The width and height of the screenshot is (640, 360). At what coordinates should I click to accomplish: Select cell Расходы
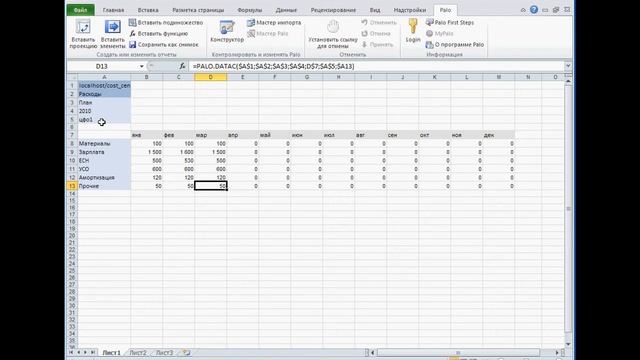(x=104, y=94)
